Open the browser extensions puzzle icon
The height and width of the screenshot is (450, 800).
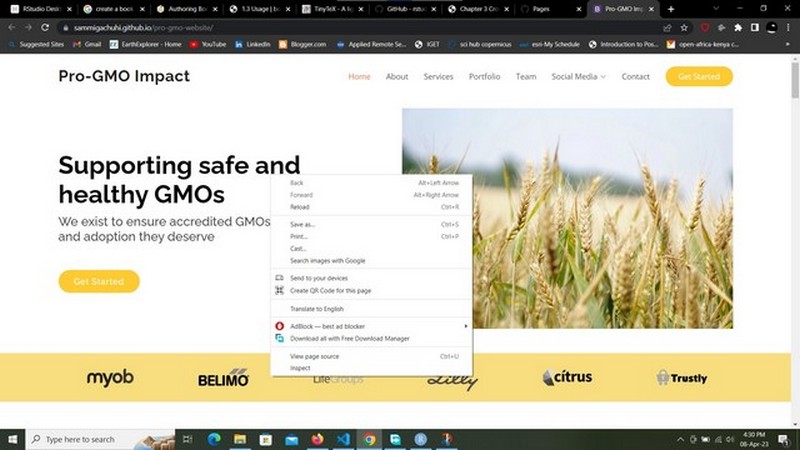[x=738, y=27]
